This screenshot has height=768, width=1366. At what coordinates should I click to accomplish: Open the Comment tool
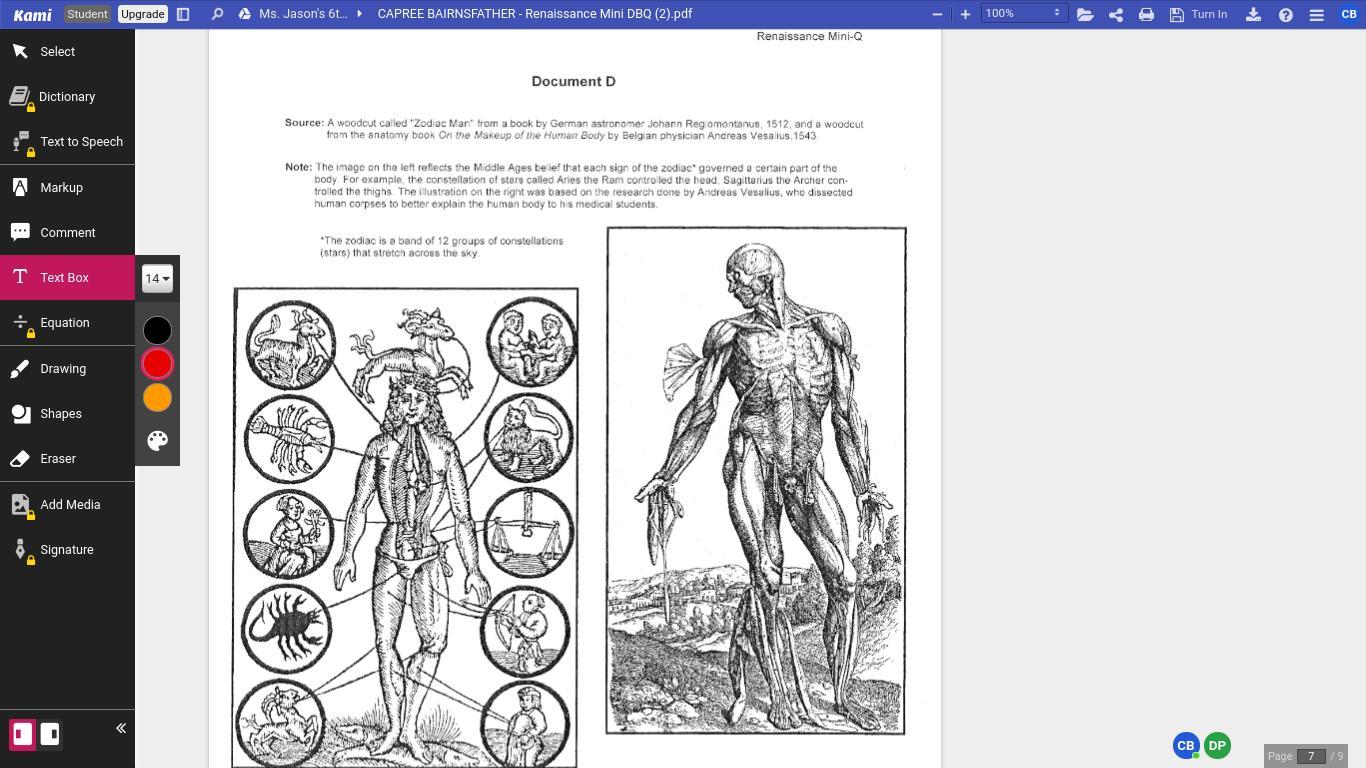(67, 233)
